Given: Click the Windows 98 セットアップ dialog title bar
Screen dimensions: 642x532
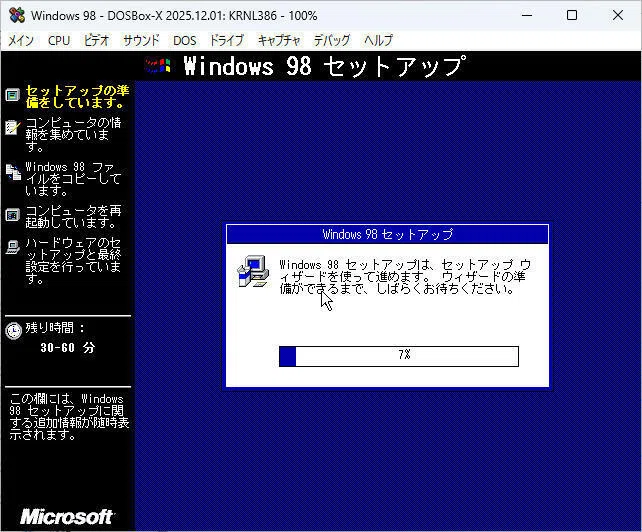Looking at the screenshot, I should click(x=387, y=234).
